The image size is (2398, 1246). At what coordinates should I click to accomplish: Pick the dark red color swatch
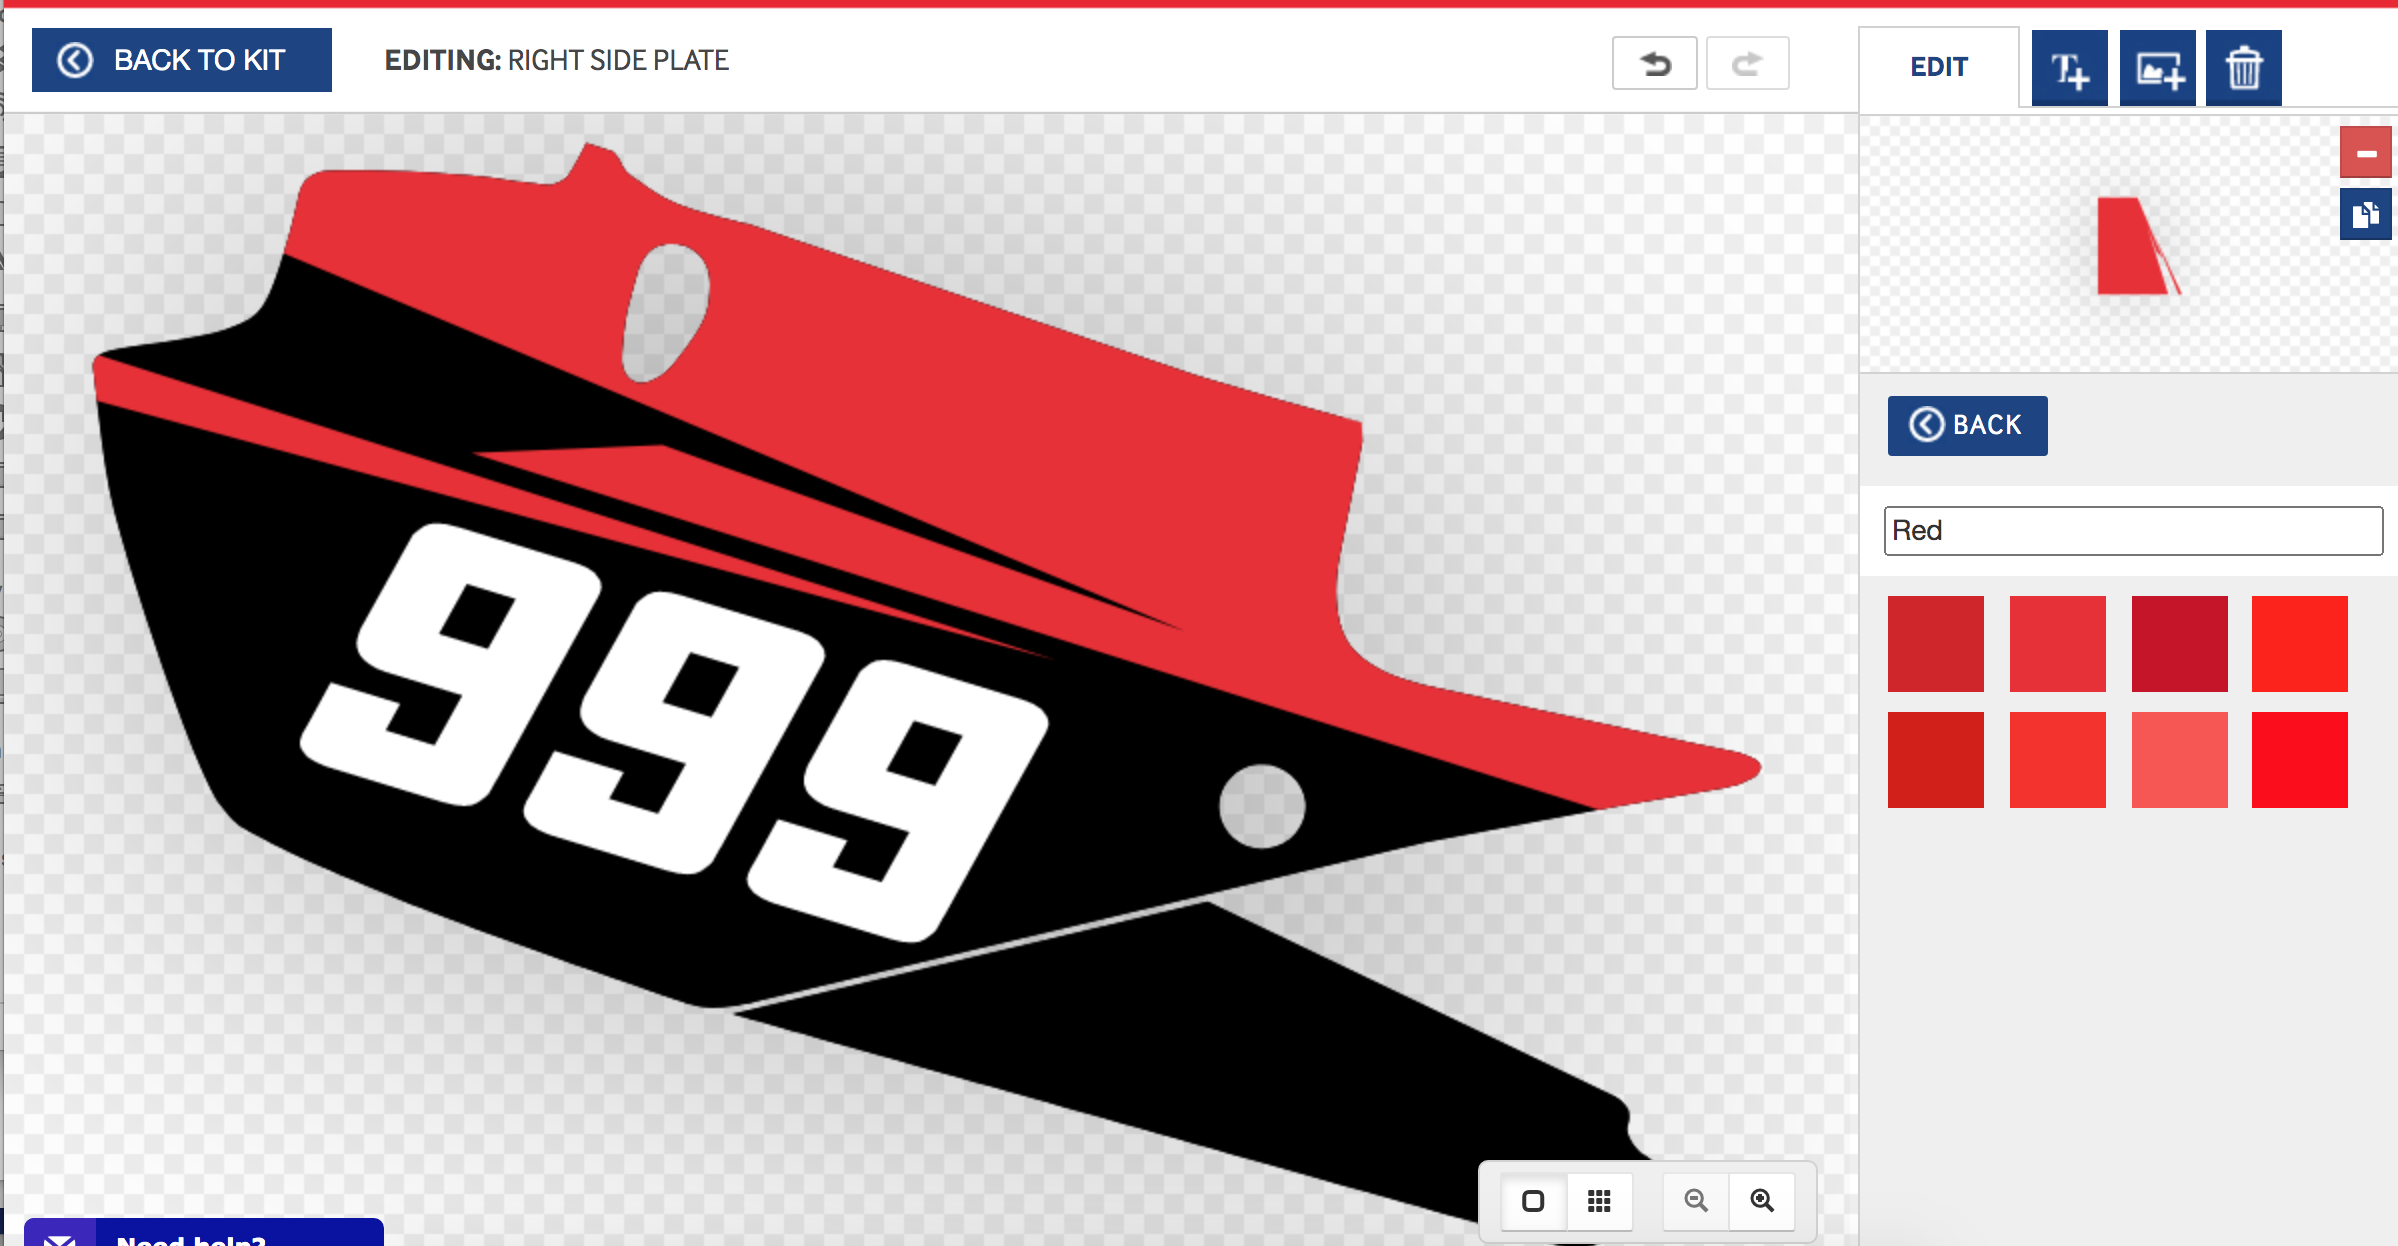tap(2178, 642)
